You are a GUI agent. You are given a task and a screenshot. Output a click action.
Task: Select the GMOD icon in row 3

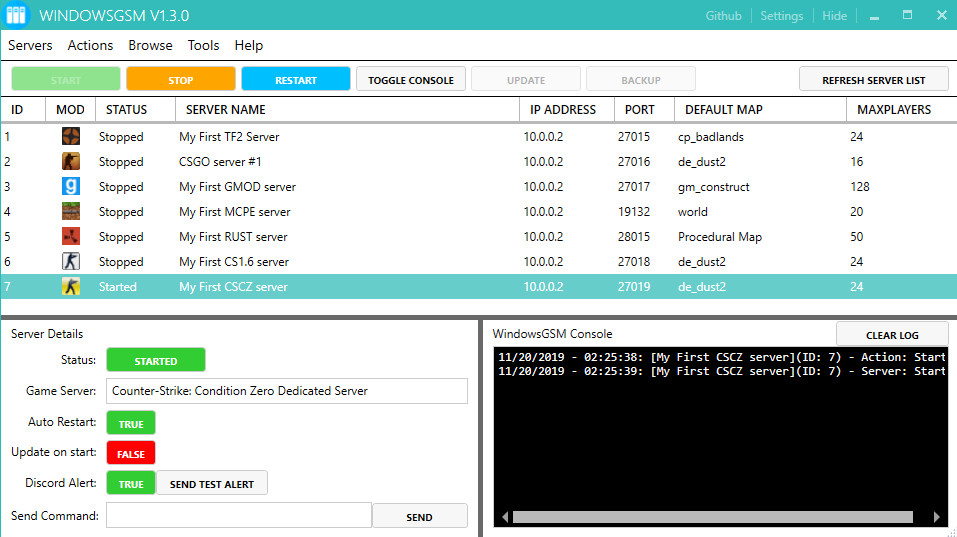(71, 186)
